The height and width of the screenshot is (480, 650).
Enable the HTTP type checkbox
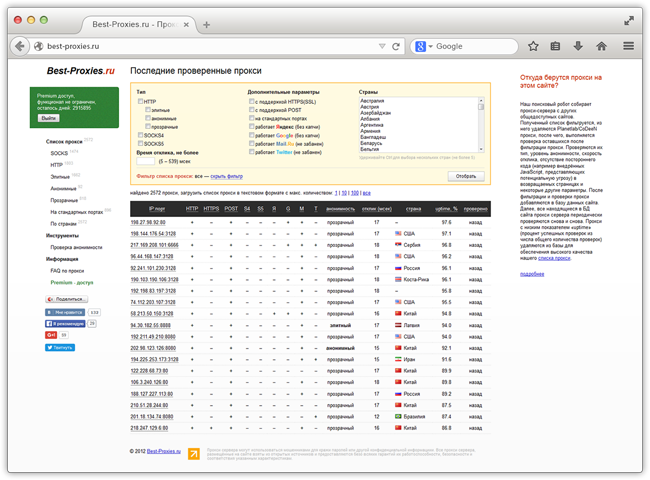tap(140, 101)
